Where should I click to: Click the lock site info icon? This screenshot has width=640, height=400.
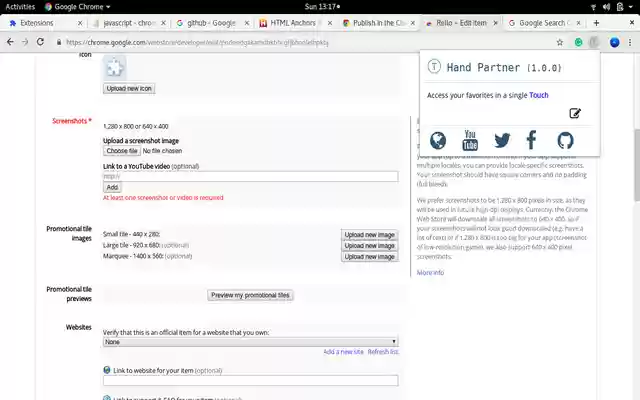(59, 42)
